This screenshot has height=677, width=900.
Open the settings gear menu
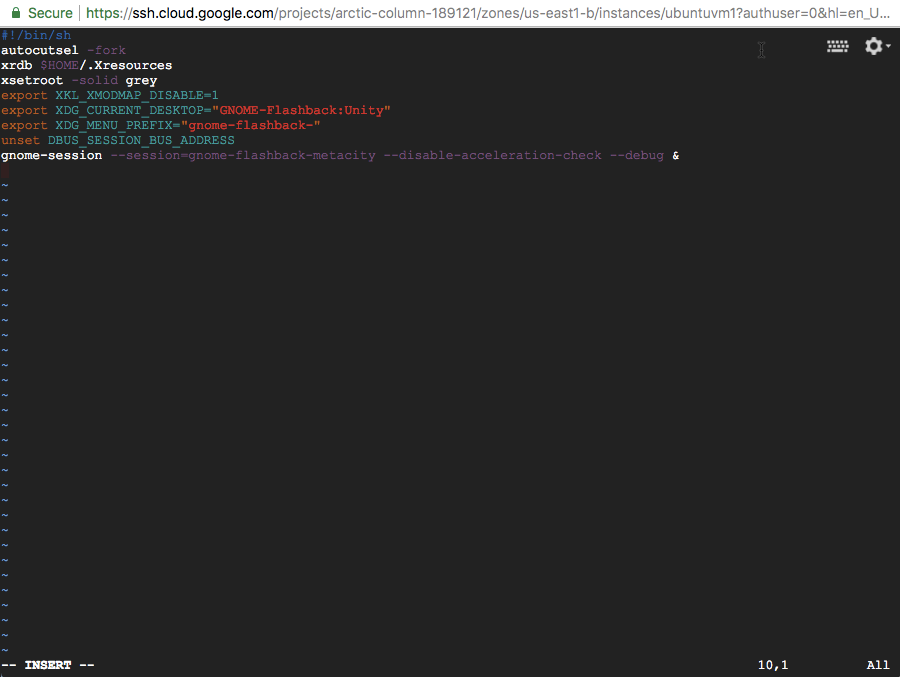click(877, 46)
